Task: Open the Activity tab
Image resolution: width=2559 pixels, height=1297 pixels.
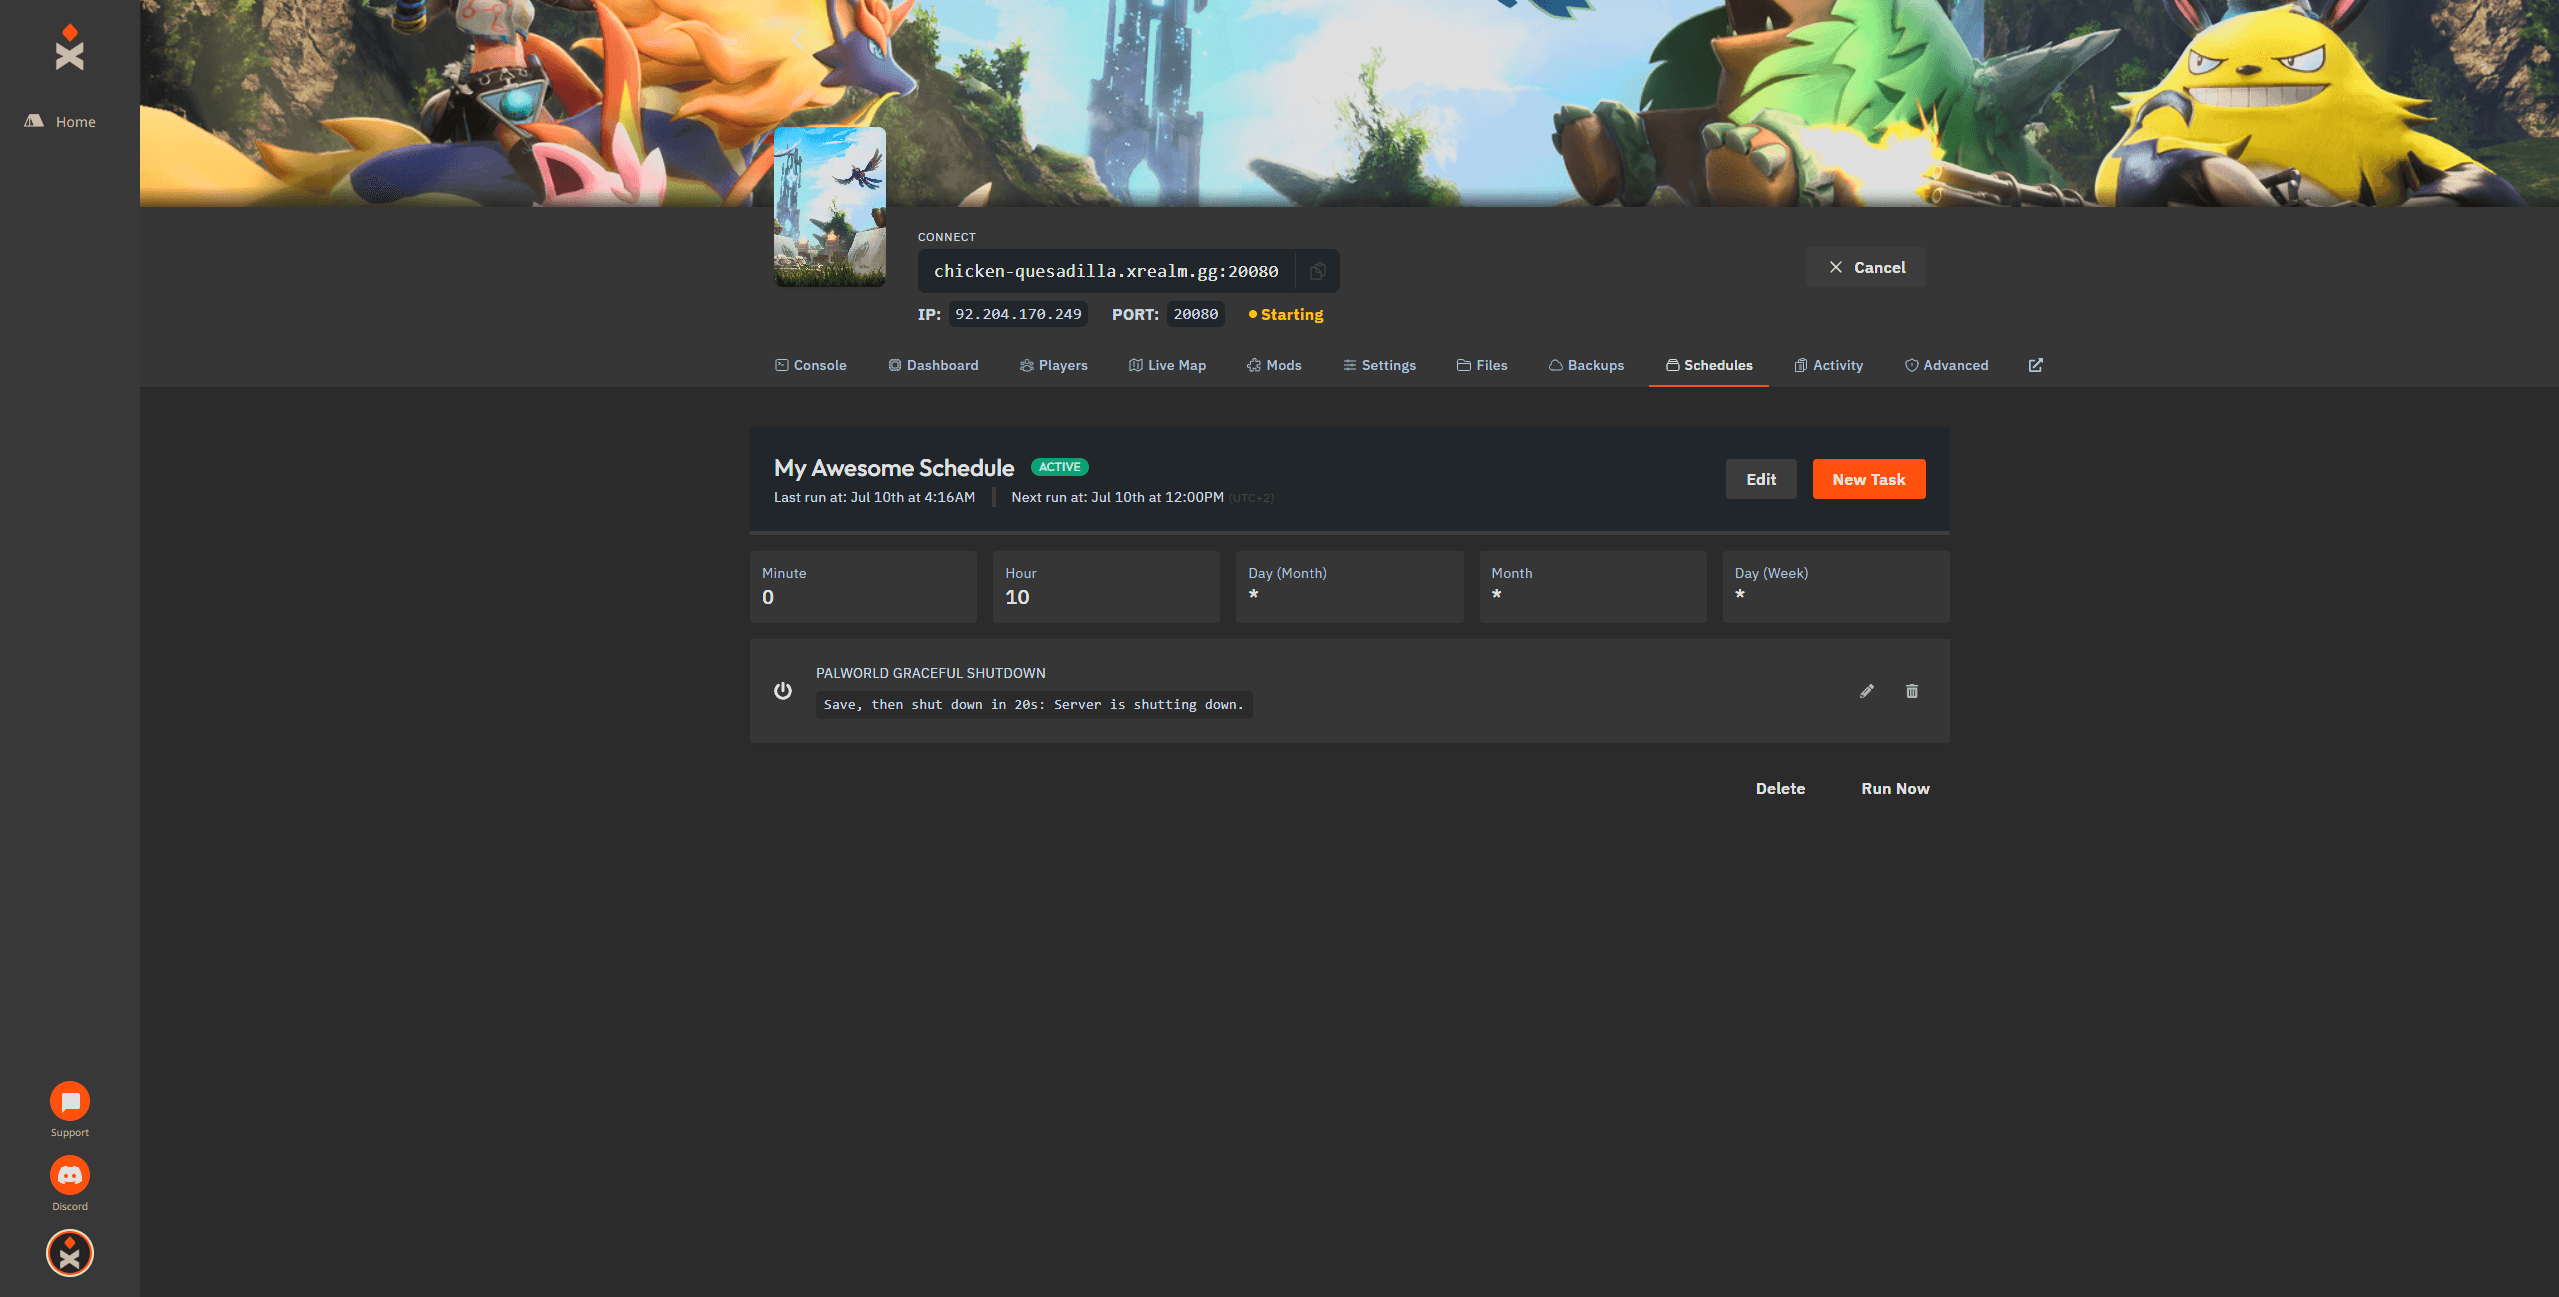Action: [1828, 365]
